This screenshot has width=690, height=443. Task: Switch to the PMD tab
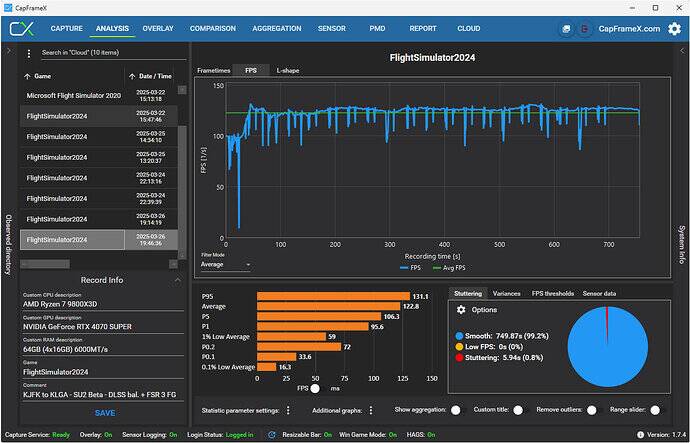click(377, 29)
